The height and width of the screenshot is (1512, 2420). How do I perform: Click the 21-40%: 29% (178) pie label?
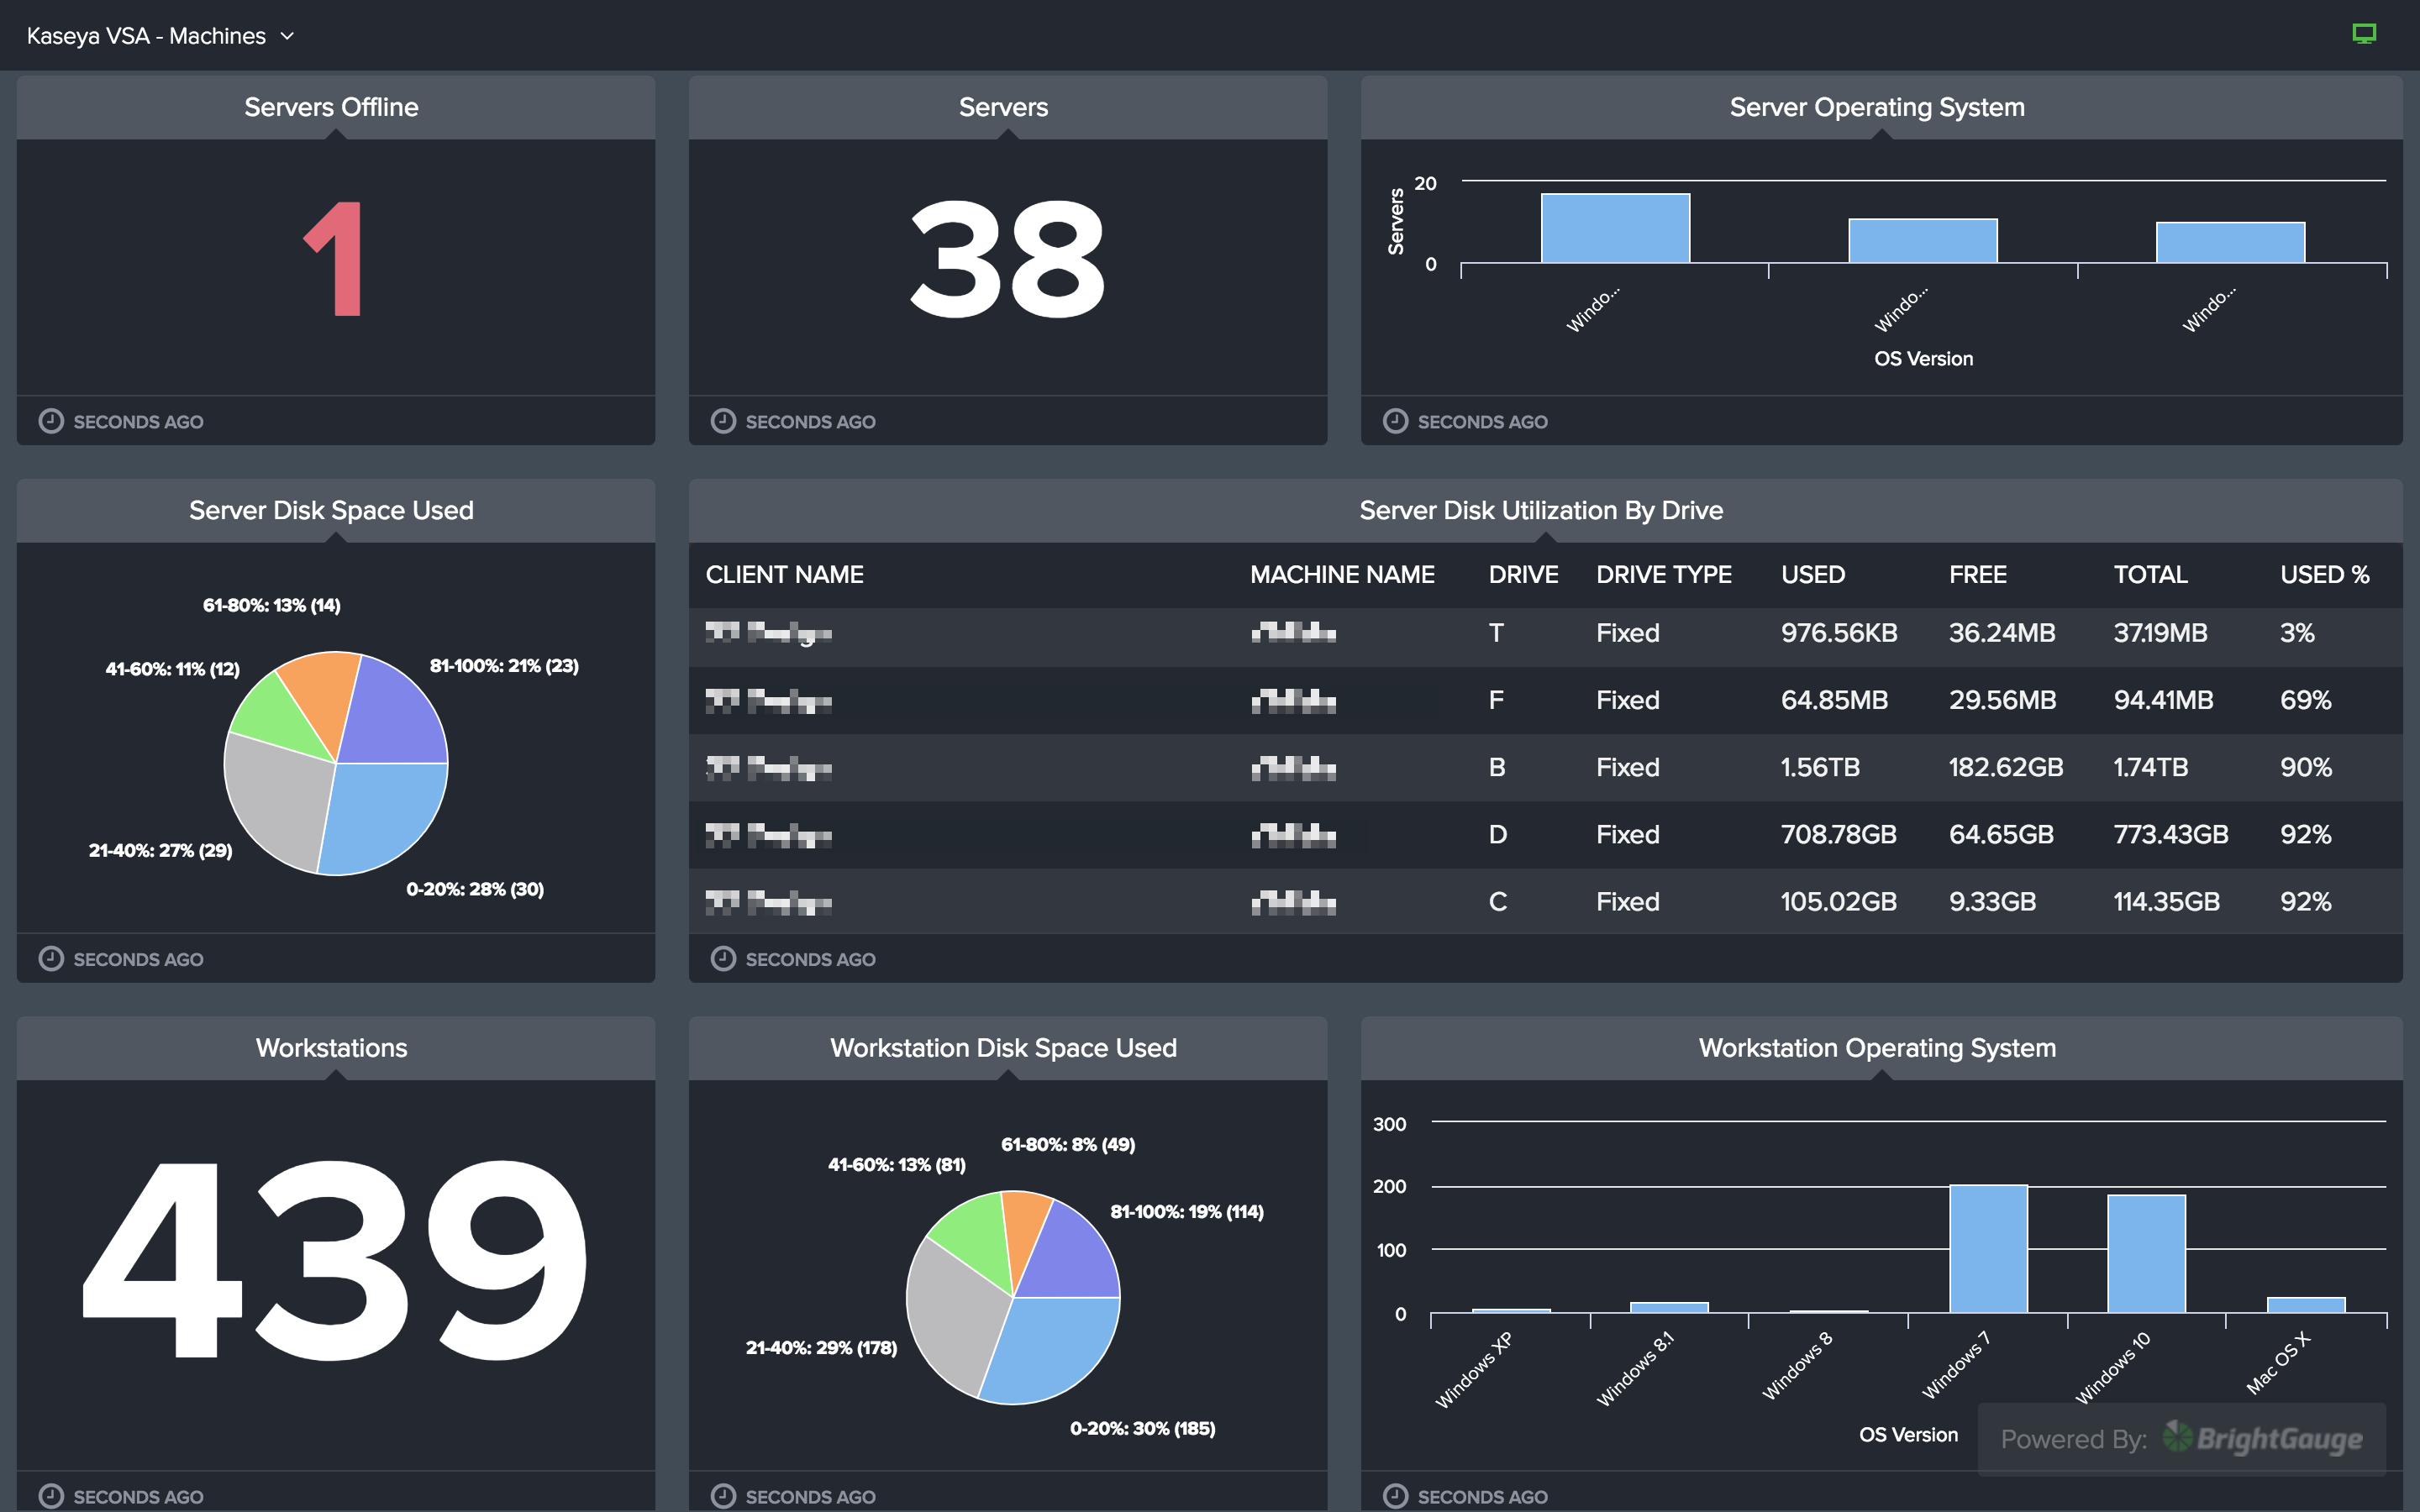click(x=821, y=1347)
